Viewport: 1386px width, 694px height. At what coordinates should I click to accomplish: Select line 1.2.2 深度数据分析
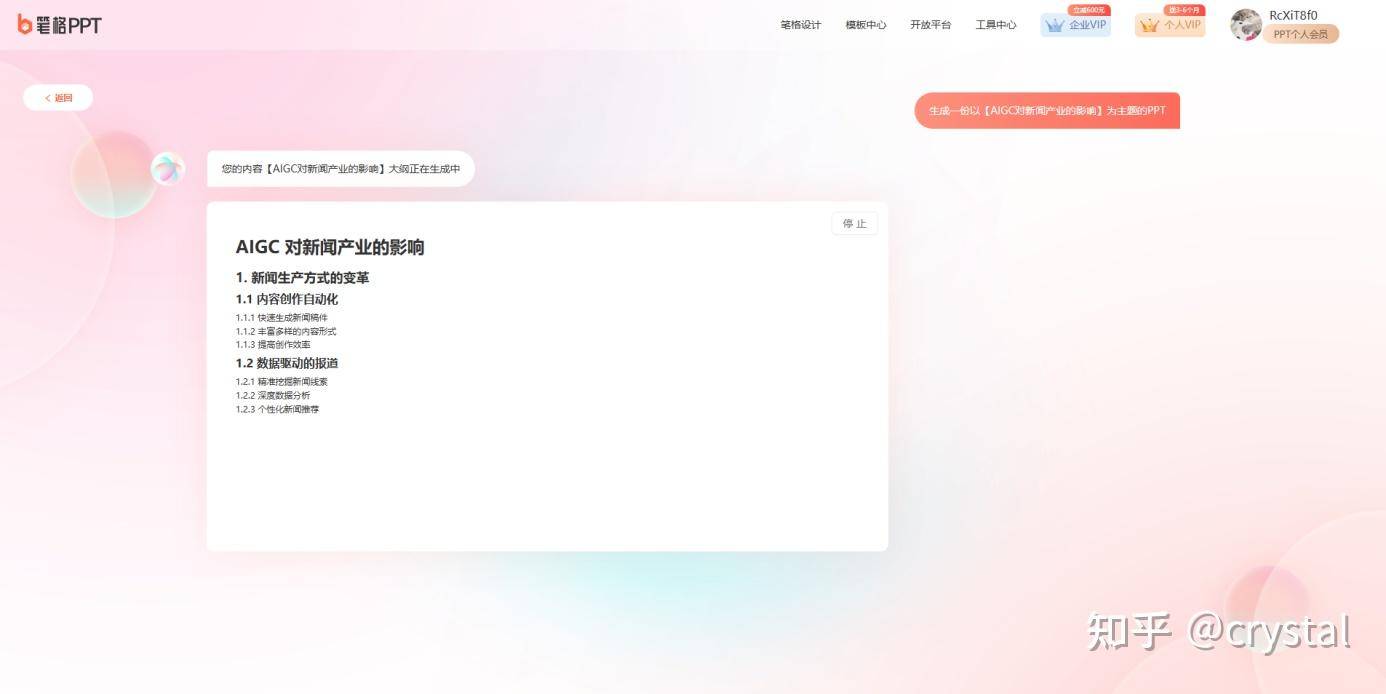click(x=273, y=395)
